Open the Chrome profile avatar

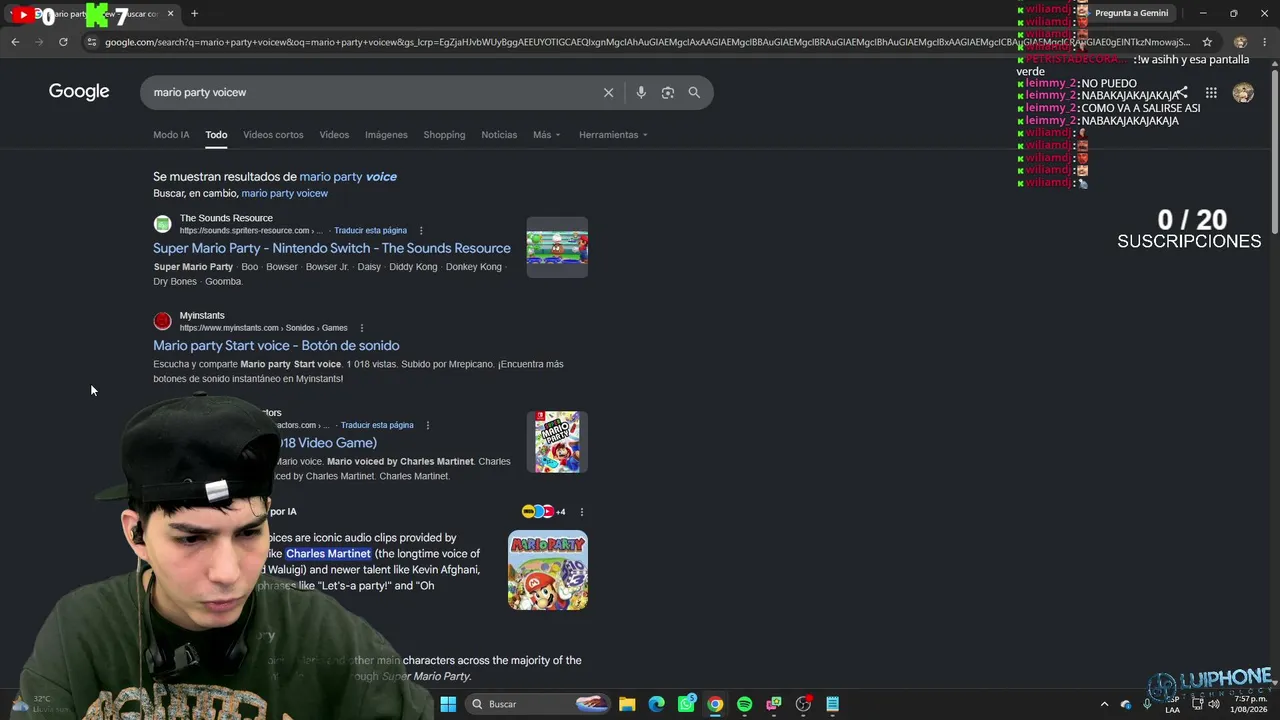[1240, 42]
